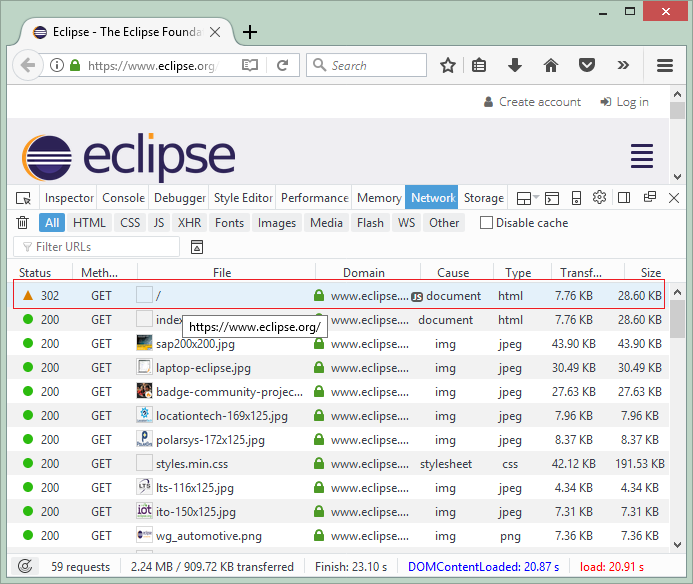Clear network requests with trash icon
This screenshot has width=693, height=584.
(x=23, y=222)
